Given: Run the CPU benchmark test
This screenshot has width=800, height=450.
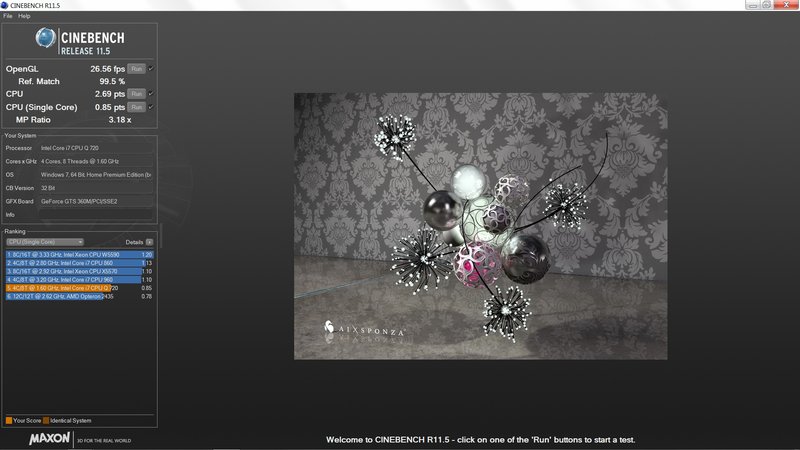Looking at the screenshot, I should [136, 94].
